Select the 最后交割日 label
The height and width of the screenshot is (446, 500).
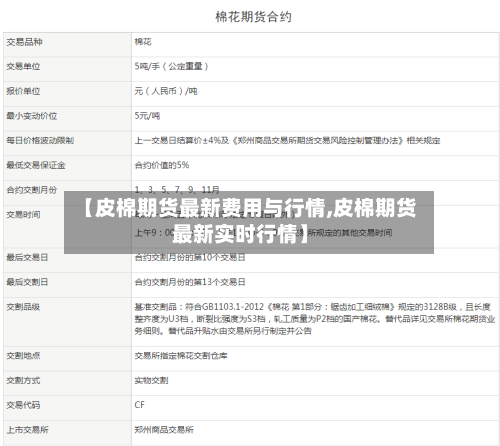pyautogui.click(x=27, y=282)
